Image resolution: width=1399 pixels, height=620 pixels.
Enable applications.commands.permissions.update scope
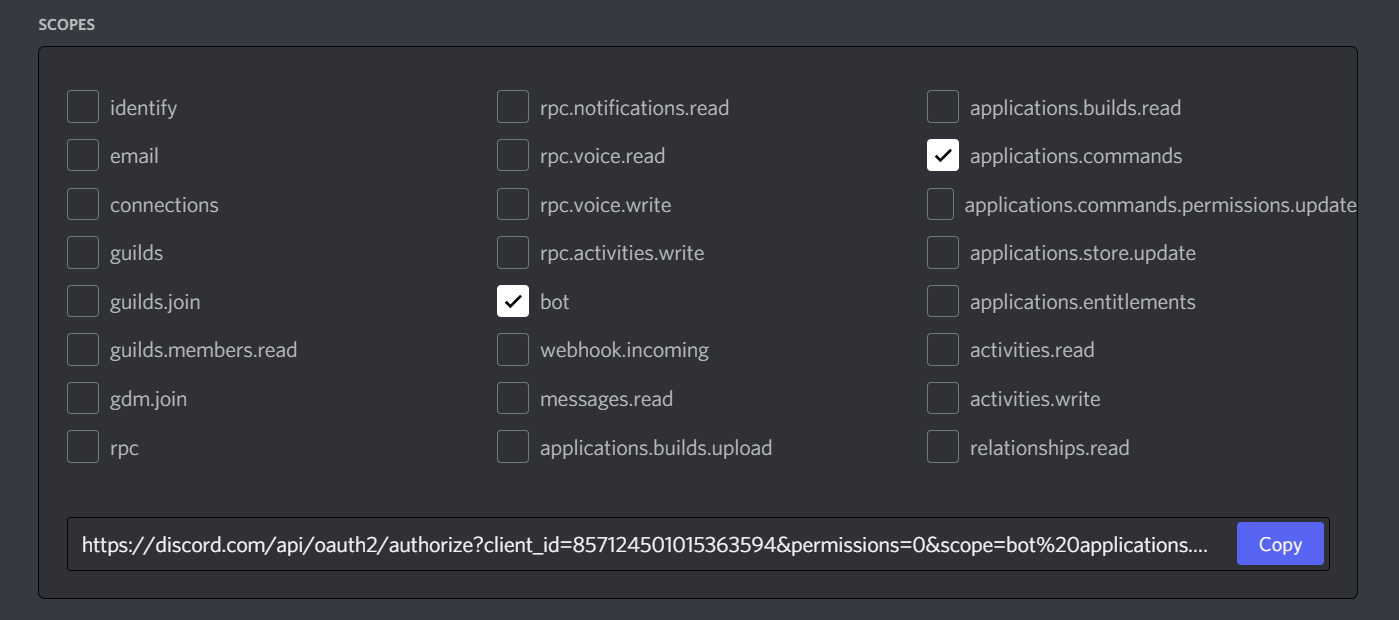coord(943,203)
